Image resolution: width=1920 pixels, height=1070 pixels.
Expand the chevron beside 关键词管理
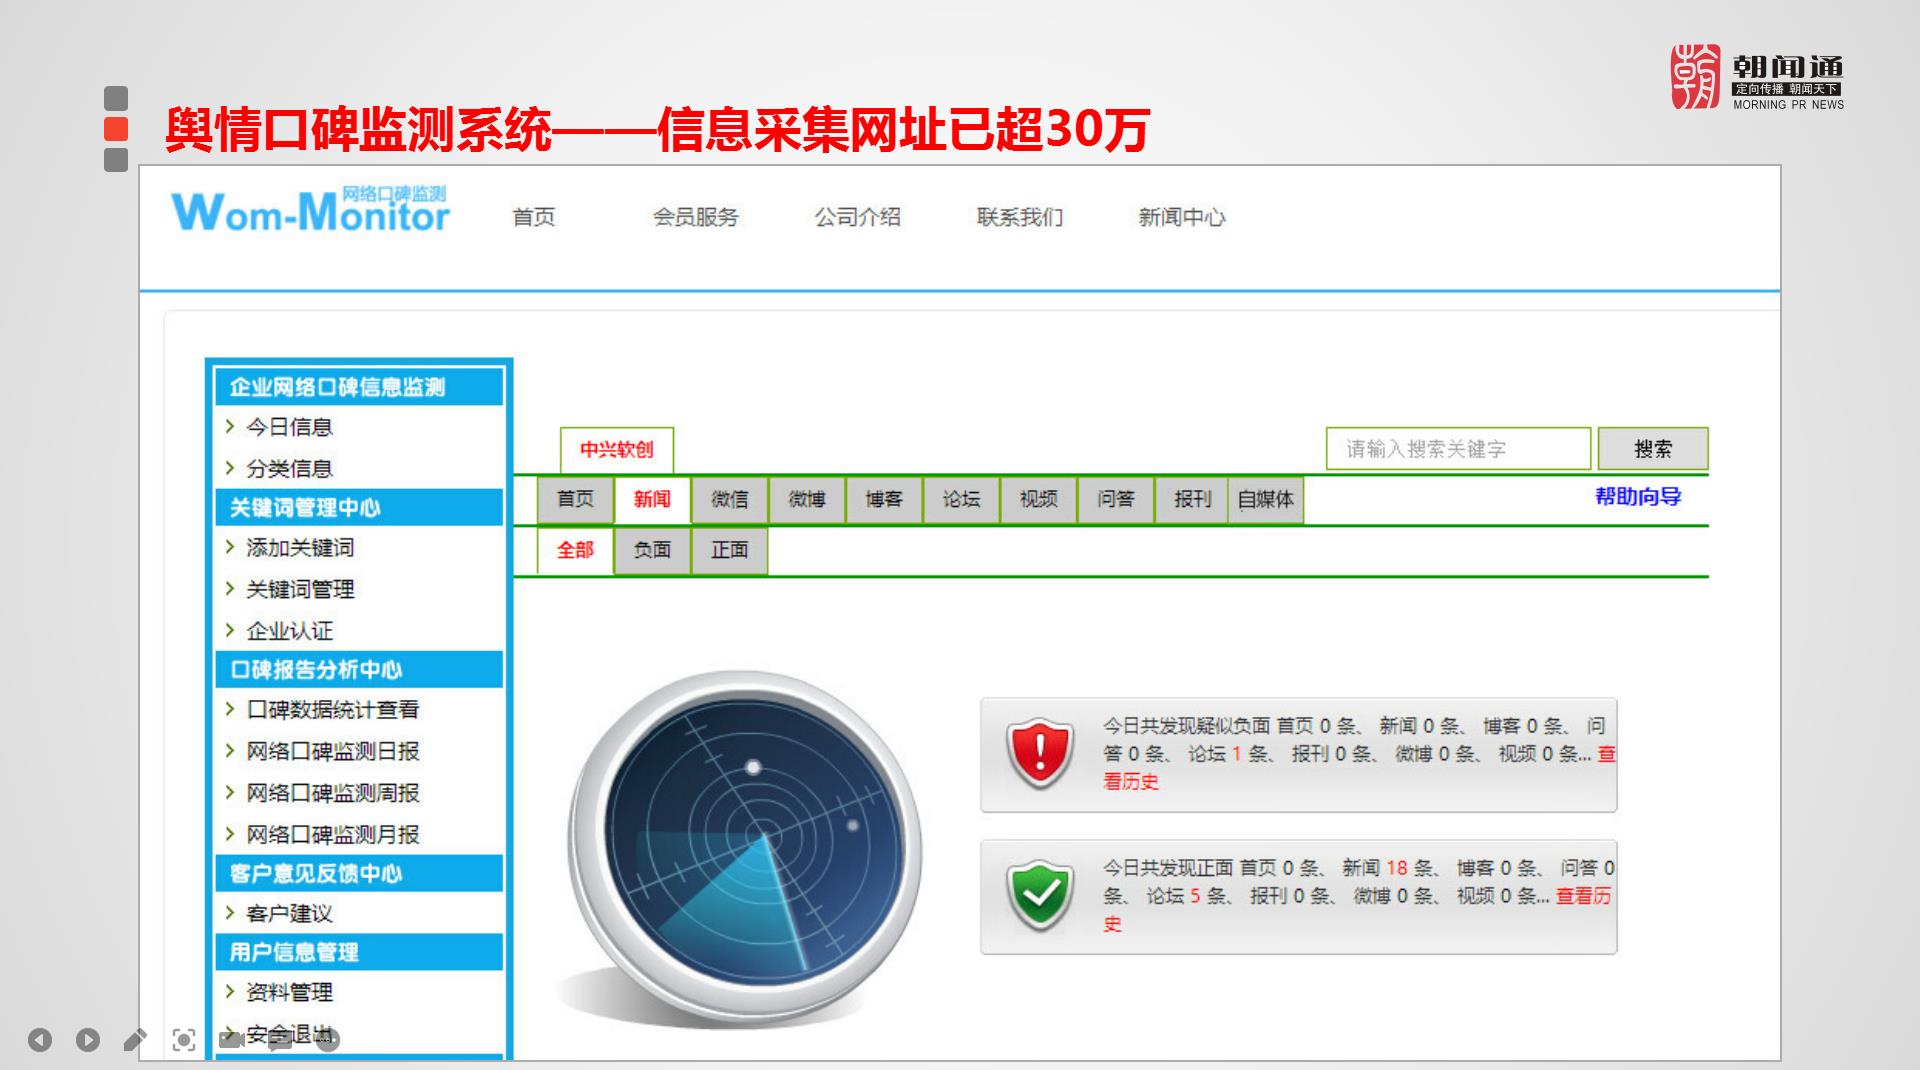(230, 589)
